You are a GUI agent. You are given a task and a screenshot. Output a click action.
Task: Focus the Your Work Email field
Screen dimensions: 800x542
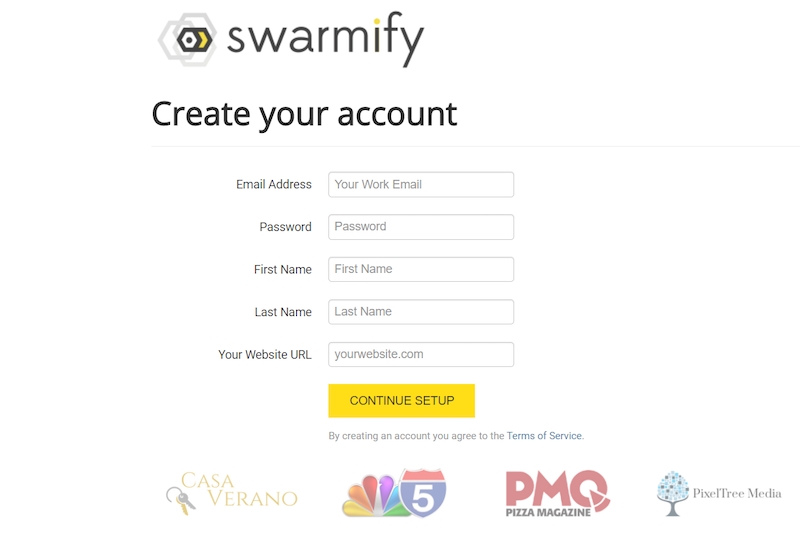421,184
